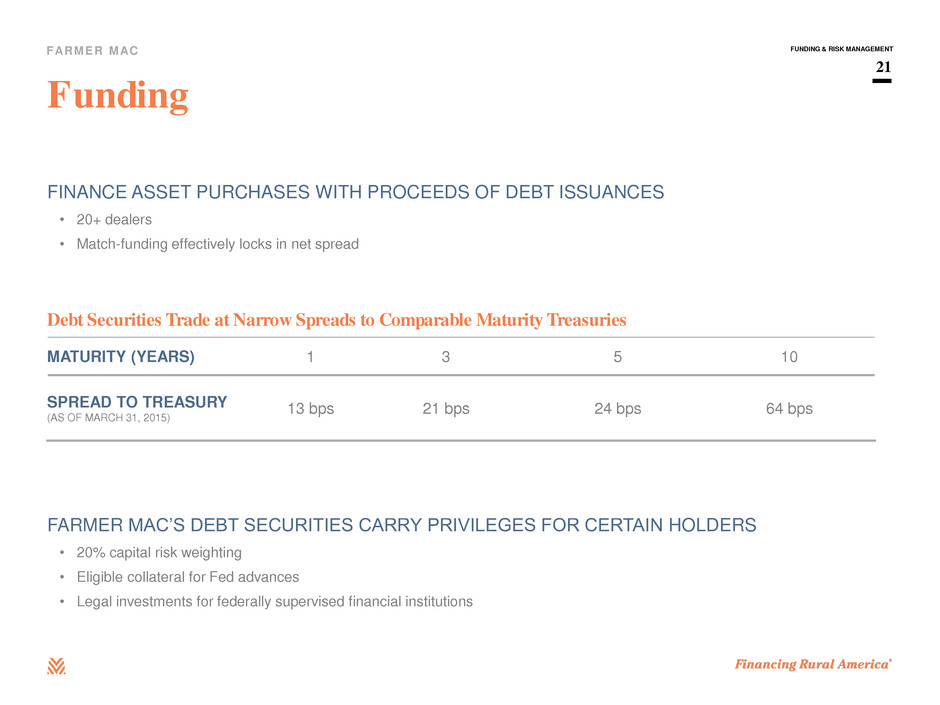
Task: Select the 24 bps spread value
Action: coord(617,409)
